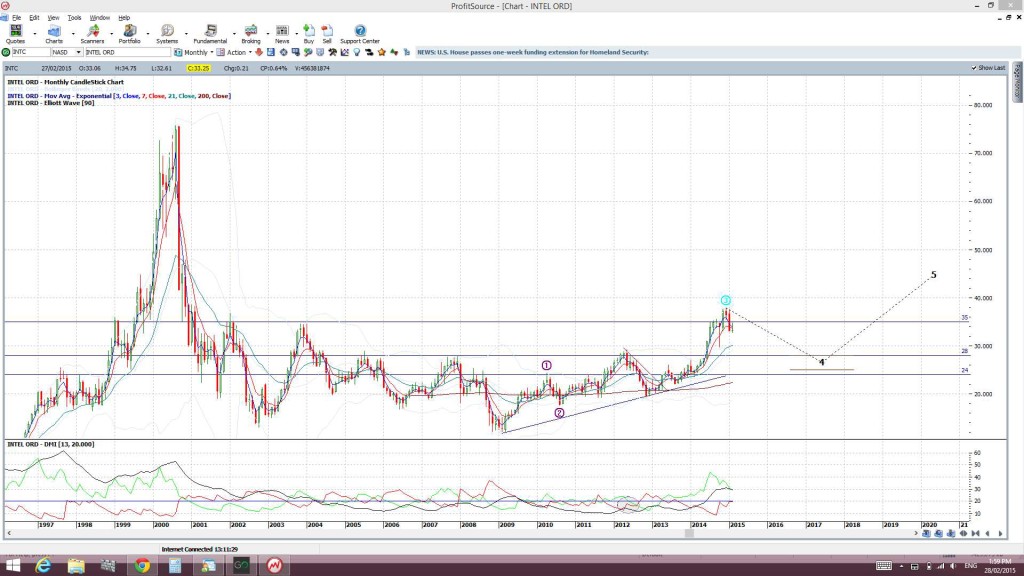Click the chart horizontal scrollbar thumb
The height and width of the screenshot is (576, 1024).
689,533
